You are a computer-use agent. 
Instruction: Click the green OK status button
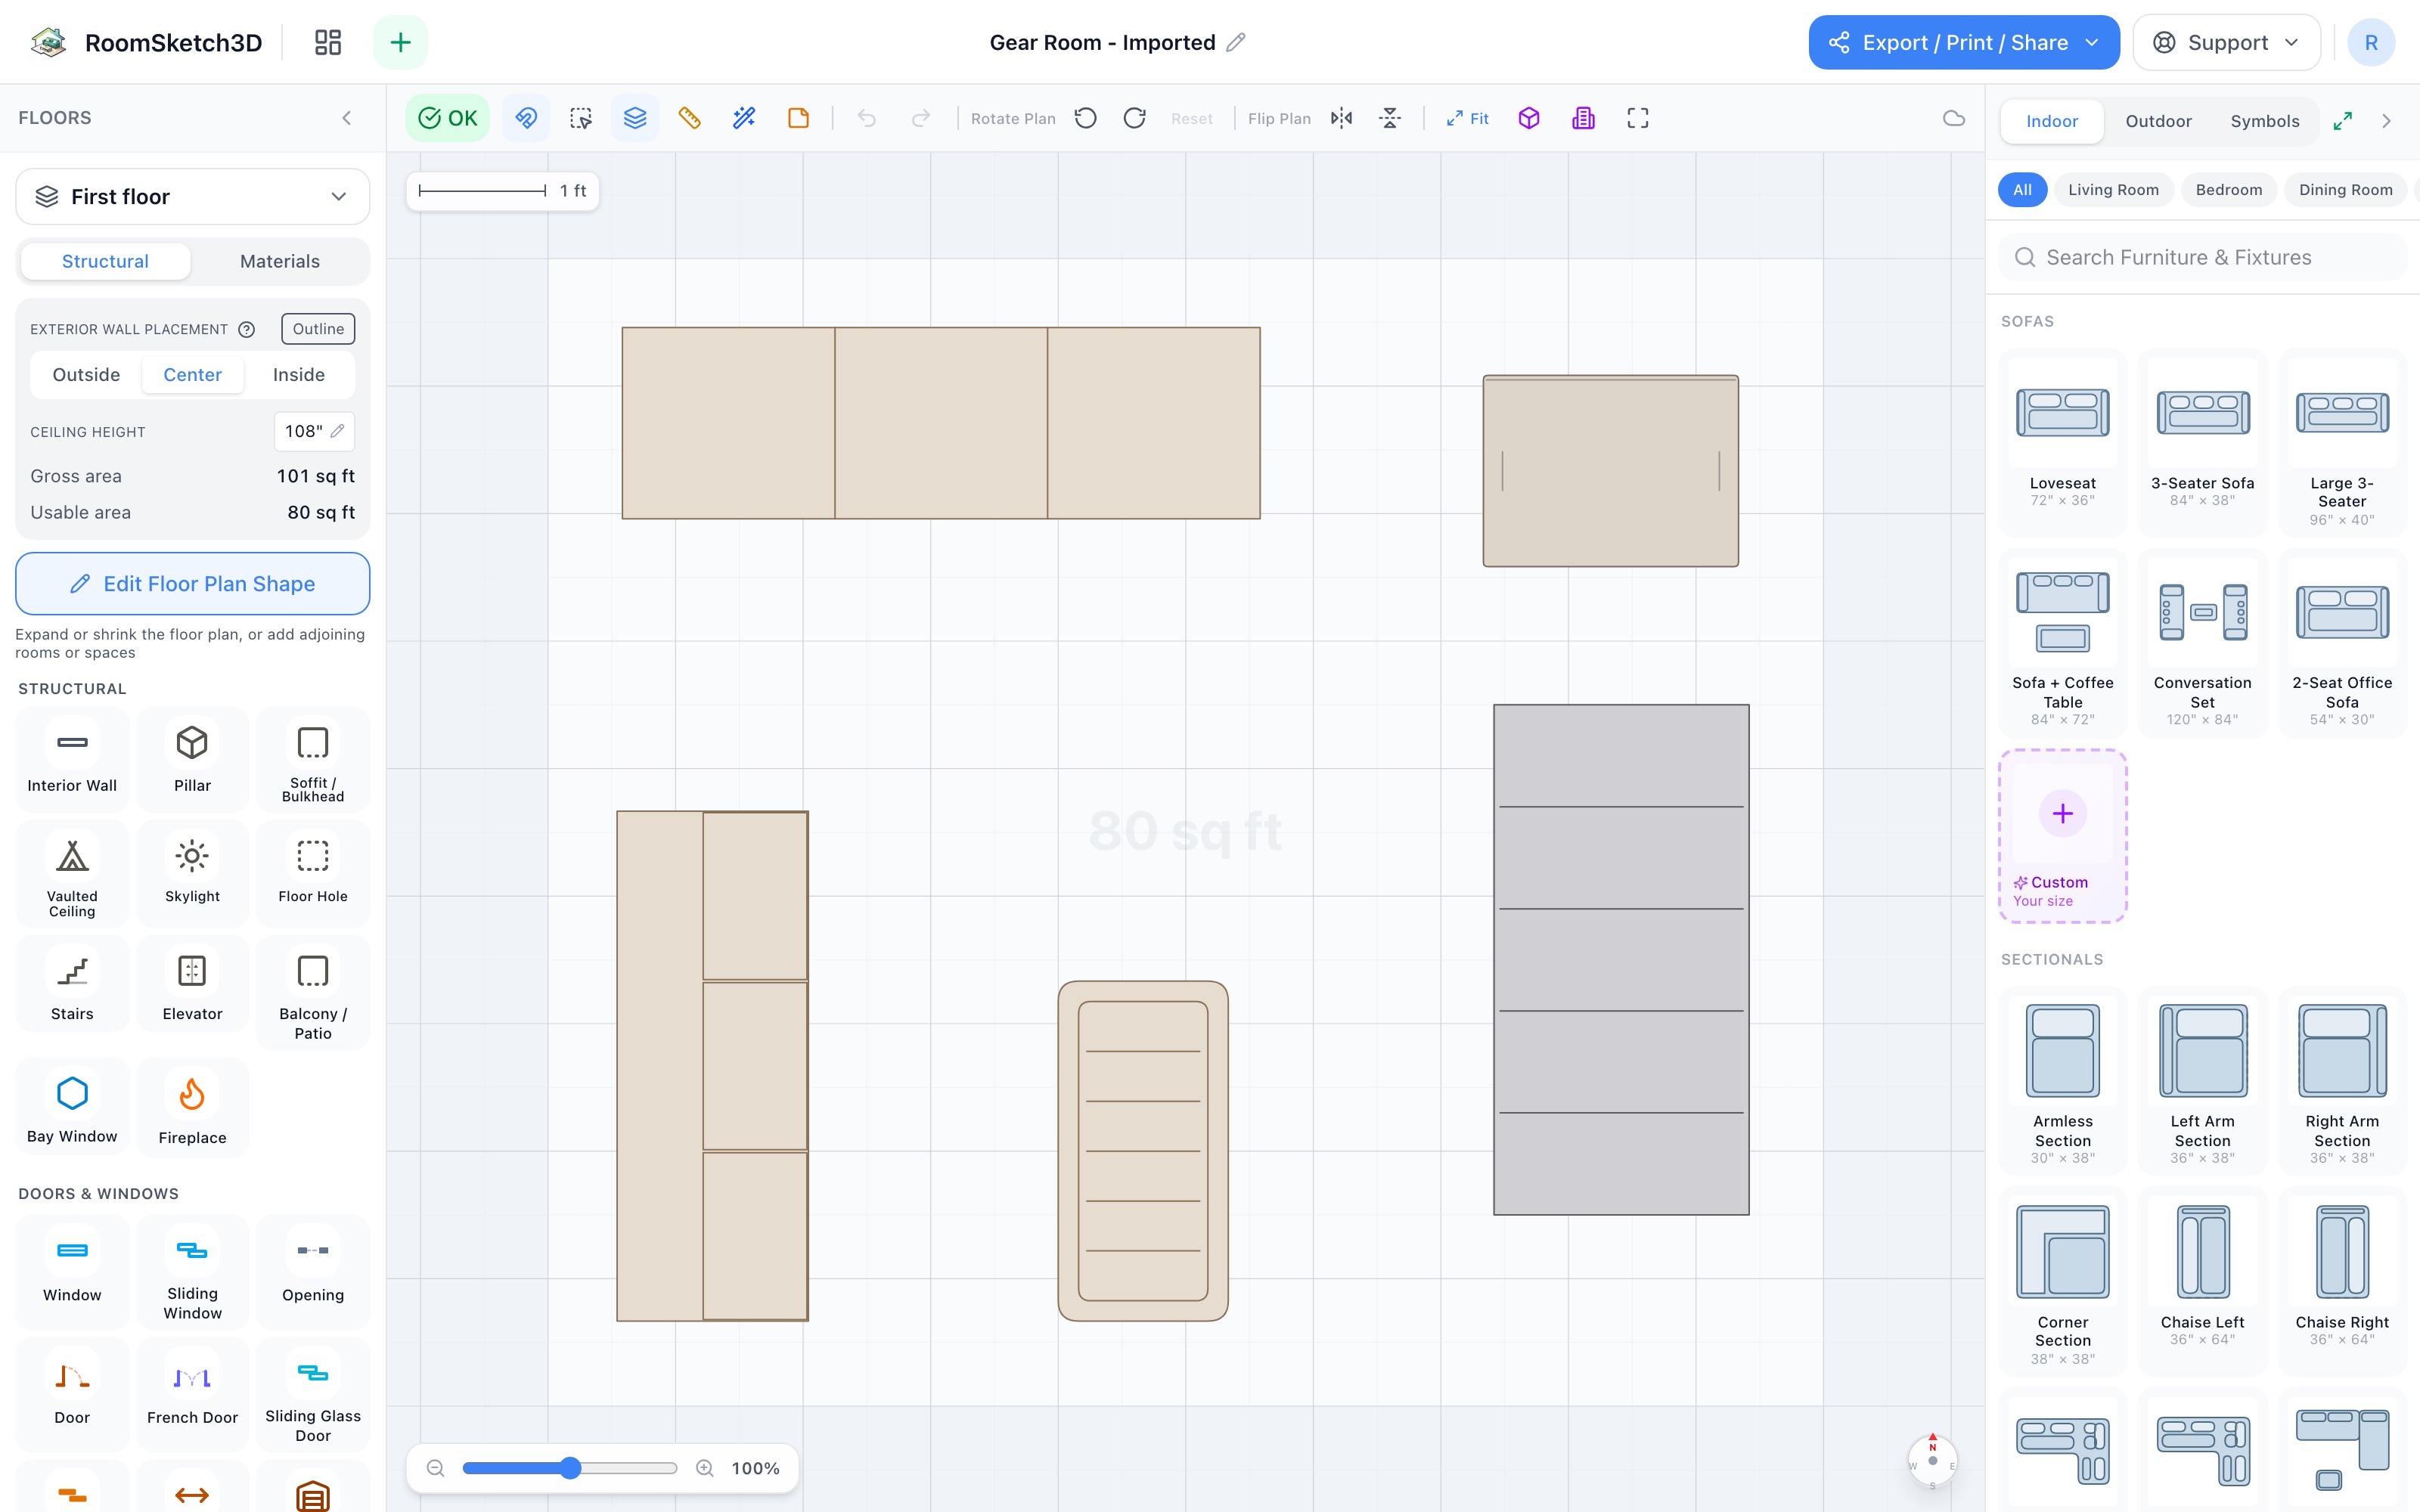447,118
